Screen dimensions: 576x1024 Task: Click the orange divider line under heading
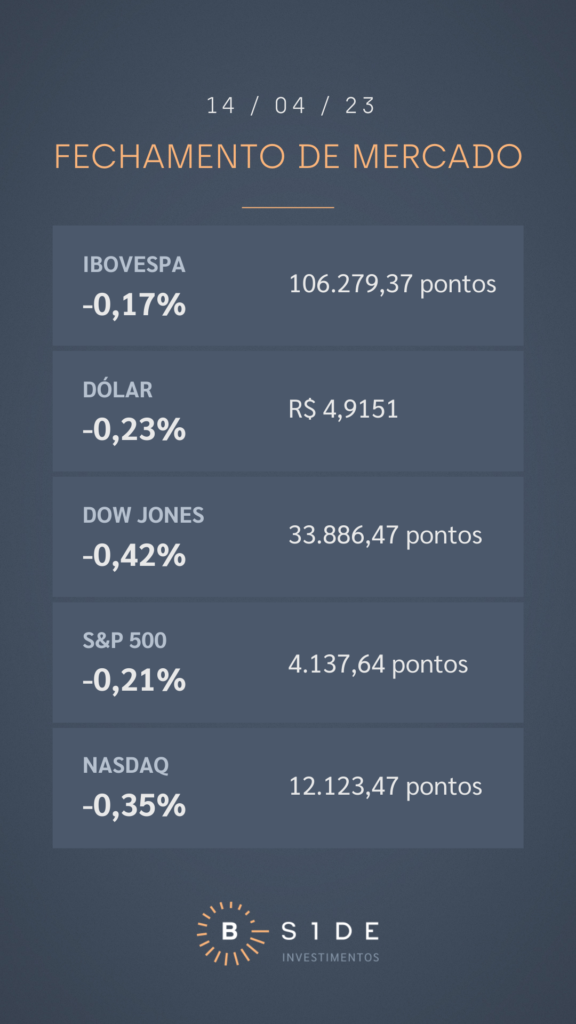[288, 207]
